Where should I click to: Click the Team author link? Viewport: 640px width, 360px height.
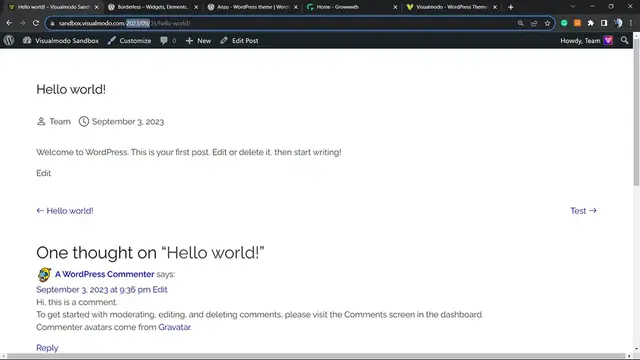tap(60, 122)
